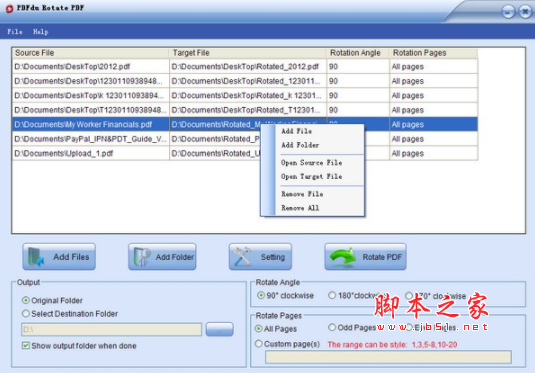Click the Rotated_T12301 target file cell
The width and height of the screenshot is (535, 373).
(x=248, y=110)
